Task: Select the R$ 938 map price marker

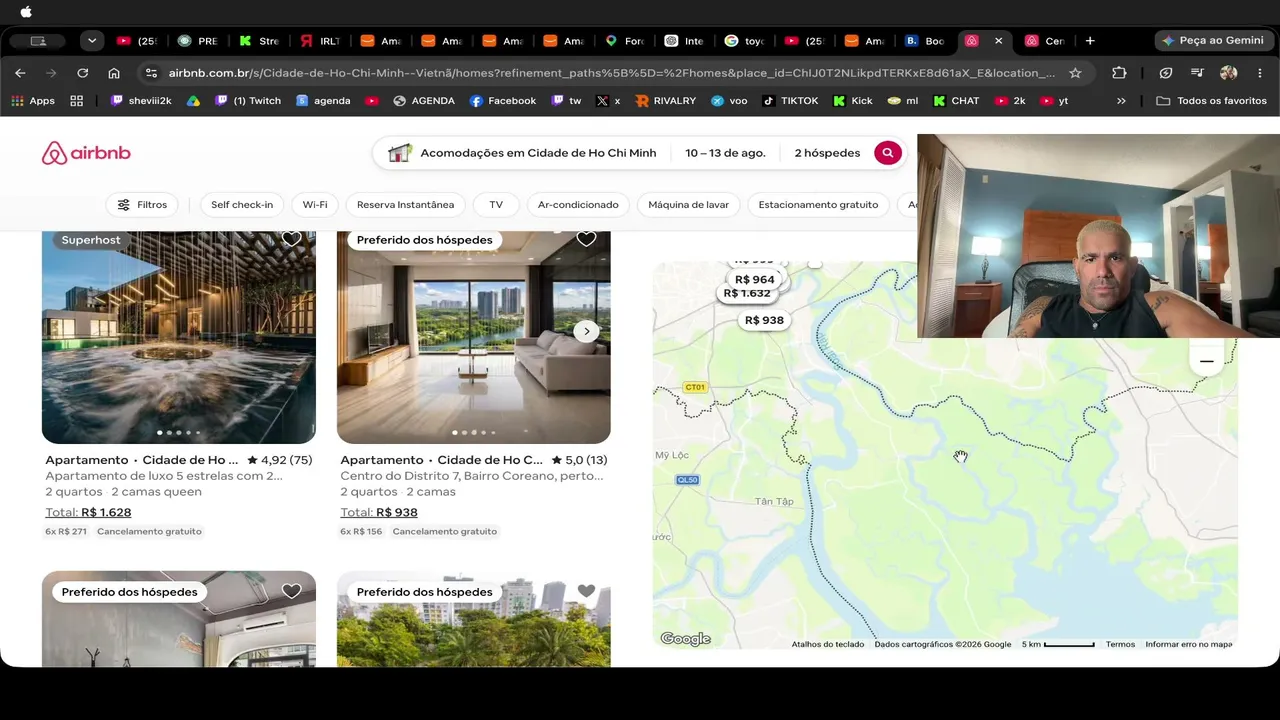Action: [x=764, y=320]
